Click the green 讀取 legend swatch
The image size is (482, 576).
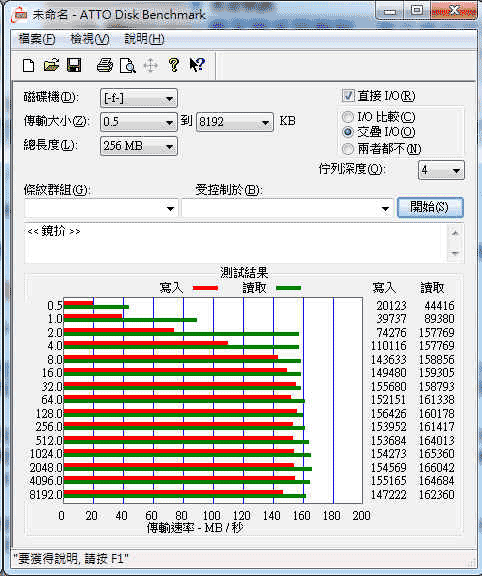pyautogui.click(x=288, y=288)
